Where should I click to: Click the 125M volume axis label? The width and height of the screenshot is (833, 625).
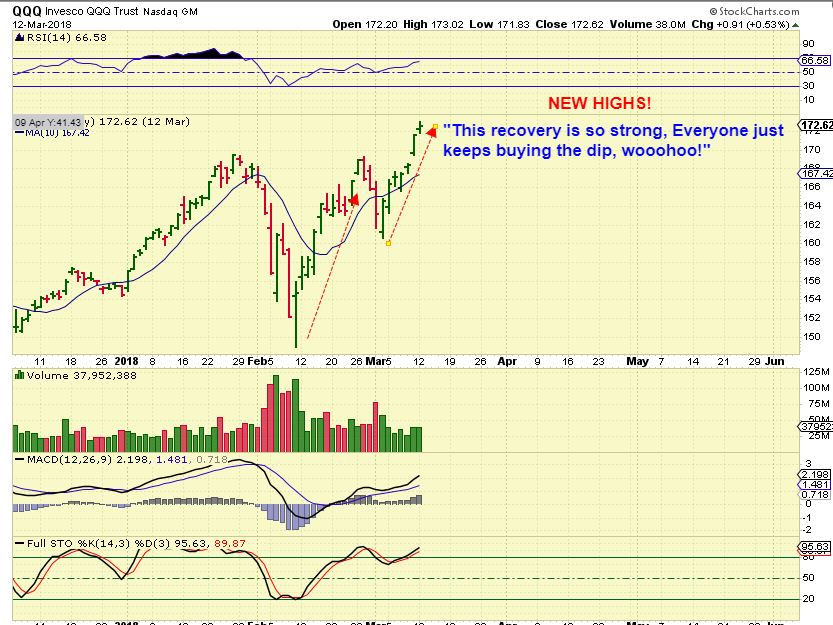817,371
